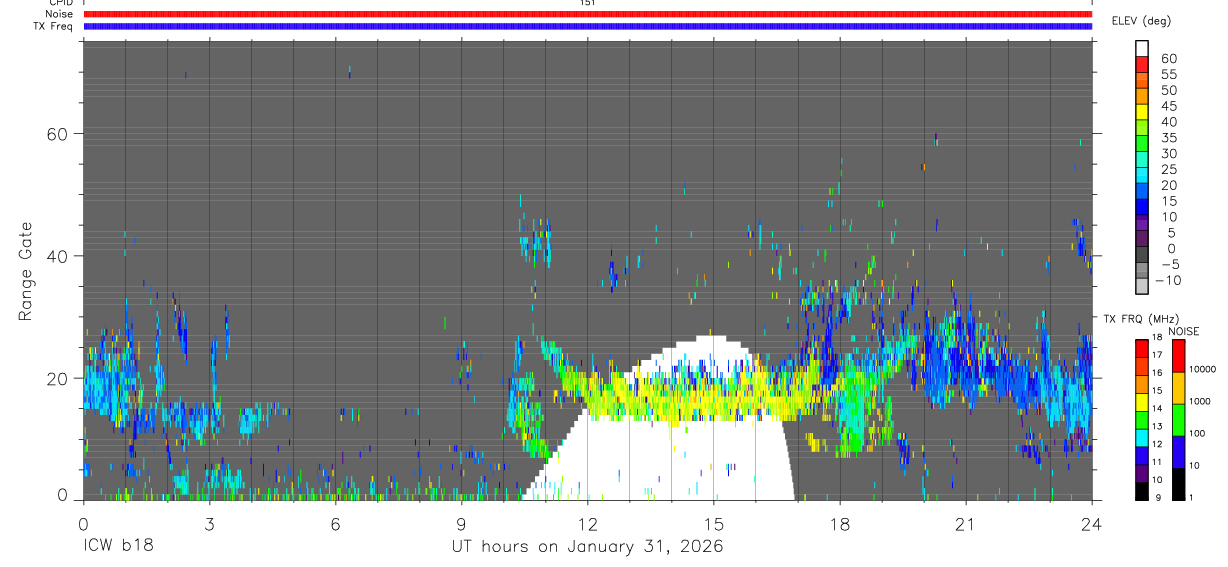Pick the green 100–1000 NOISE segment

(1178, 419)
